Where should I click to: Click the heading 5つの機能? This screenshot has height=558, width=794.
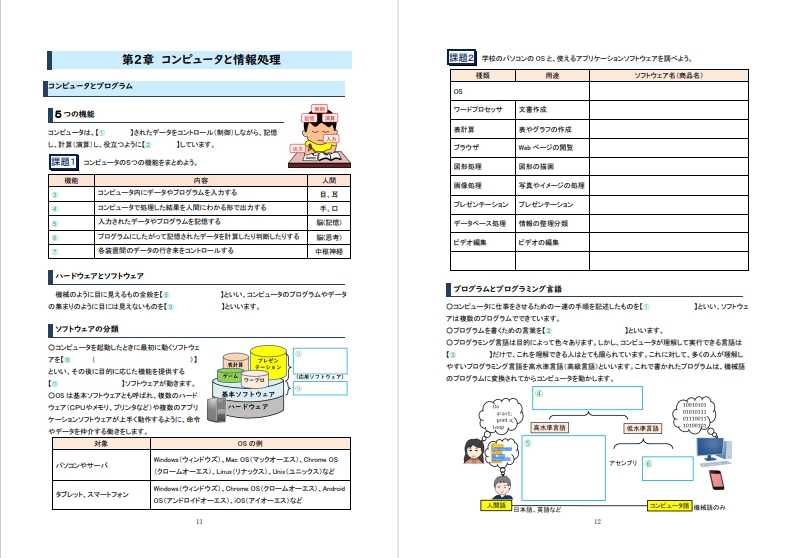pos(74,114)
